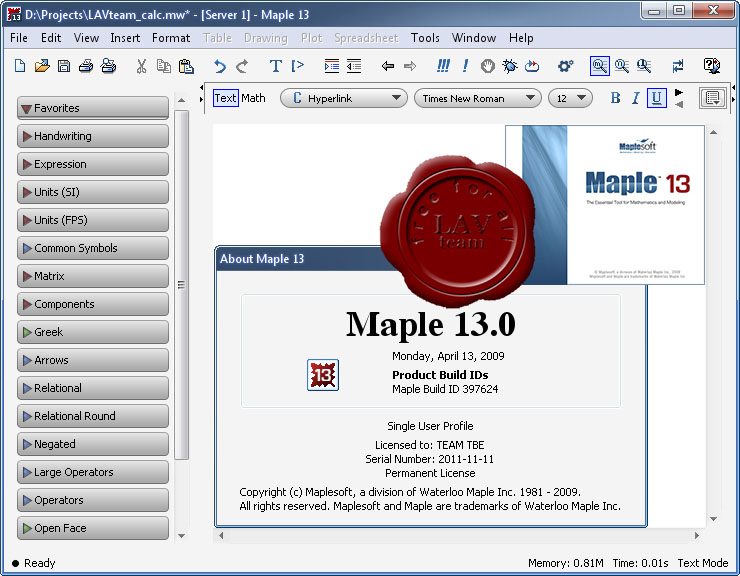Go forward with right arrow icon
The image size is (740, 576).
[x=410, y=66]
